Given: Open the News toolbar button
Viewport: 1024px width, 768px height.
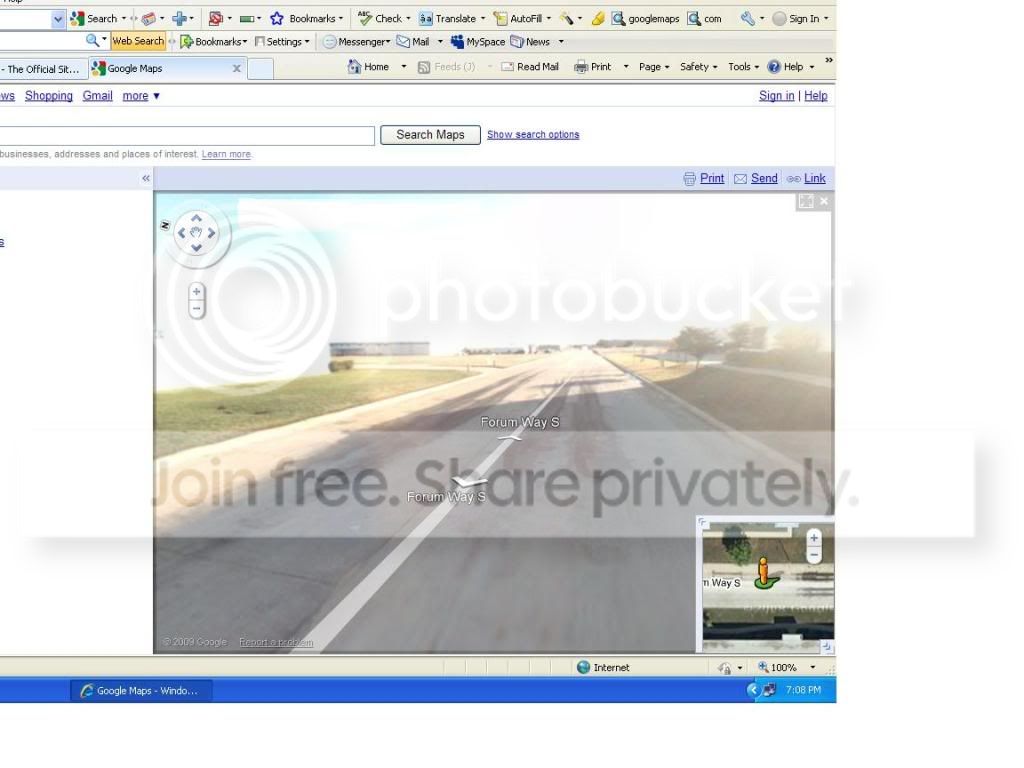Looking at the screenshot, I should coord(530,42).
